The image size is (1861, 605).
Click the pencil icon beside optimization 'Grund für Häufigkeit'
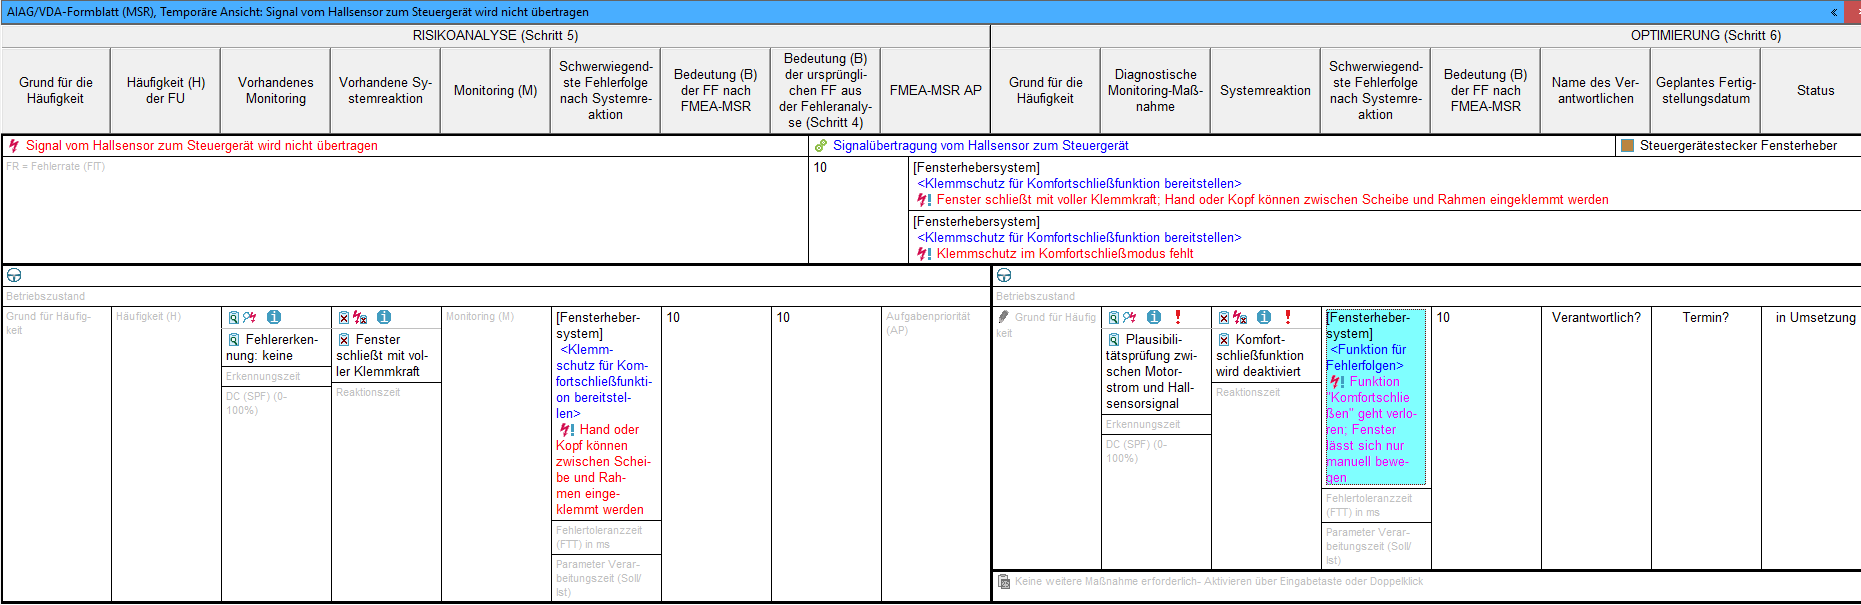coord(1004,317)
